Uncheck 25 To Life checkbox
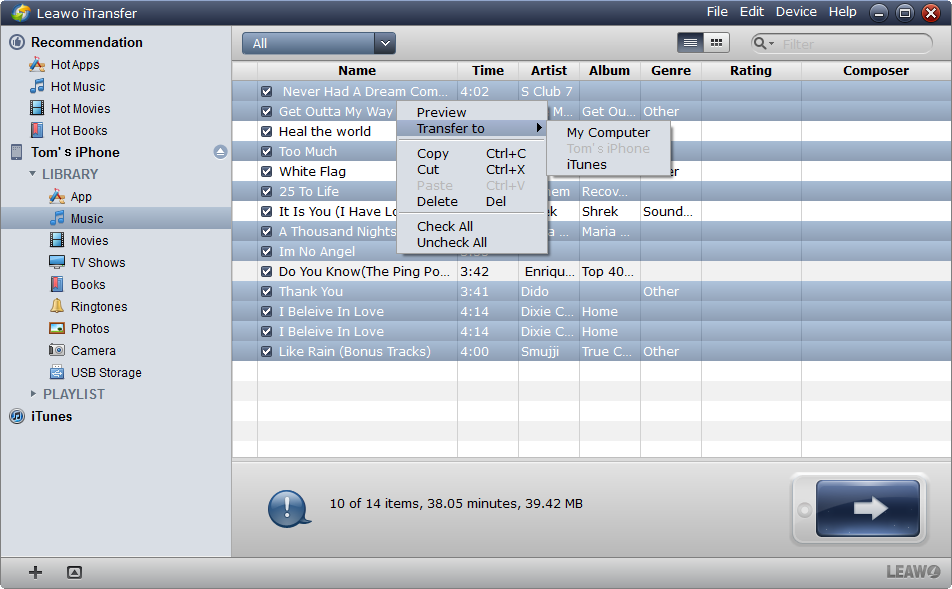Viewport: 952px width, 589px height. [267, 192]
